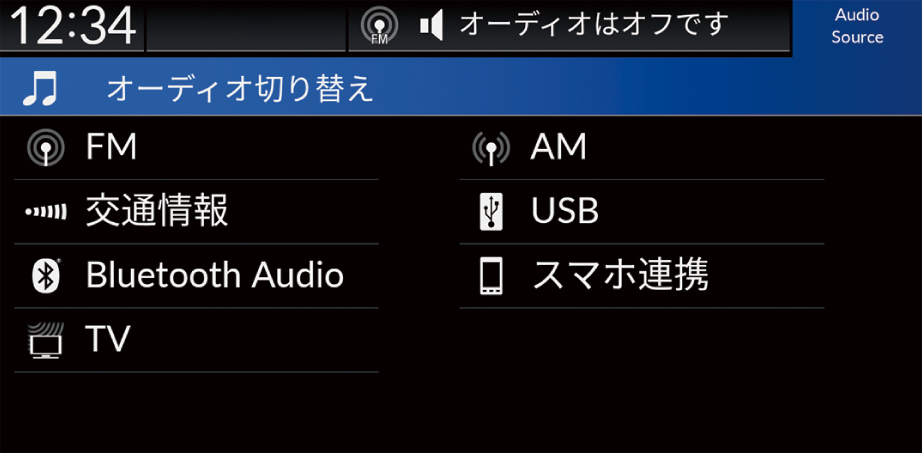Image resolution: width=922 pixels, height=453 pixels.
Task: Select FM as audio source
Action: pyautogui.click(x=196, y=148)
